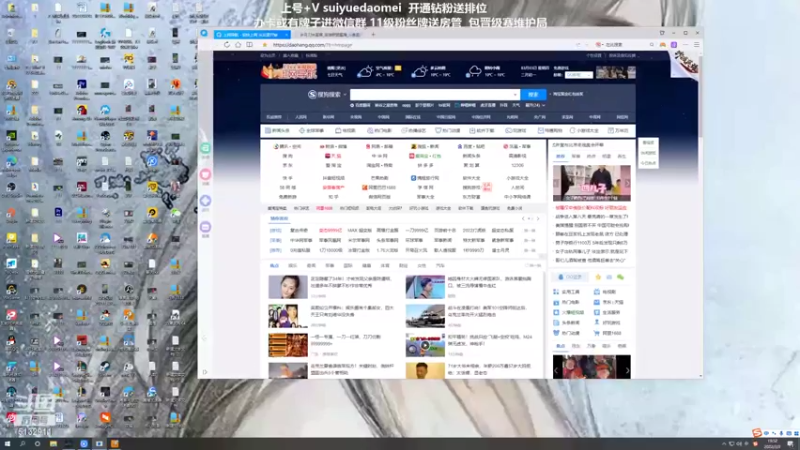This screenshot has width=800, height=450.
Task: Click the browser address bar URL
Action: click(x=312, y=45)
